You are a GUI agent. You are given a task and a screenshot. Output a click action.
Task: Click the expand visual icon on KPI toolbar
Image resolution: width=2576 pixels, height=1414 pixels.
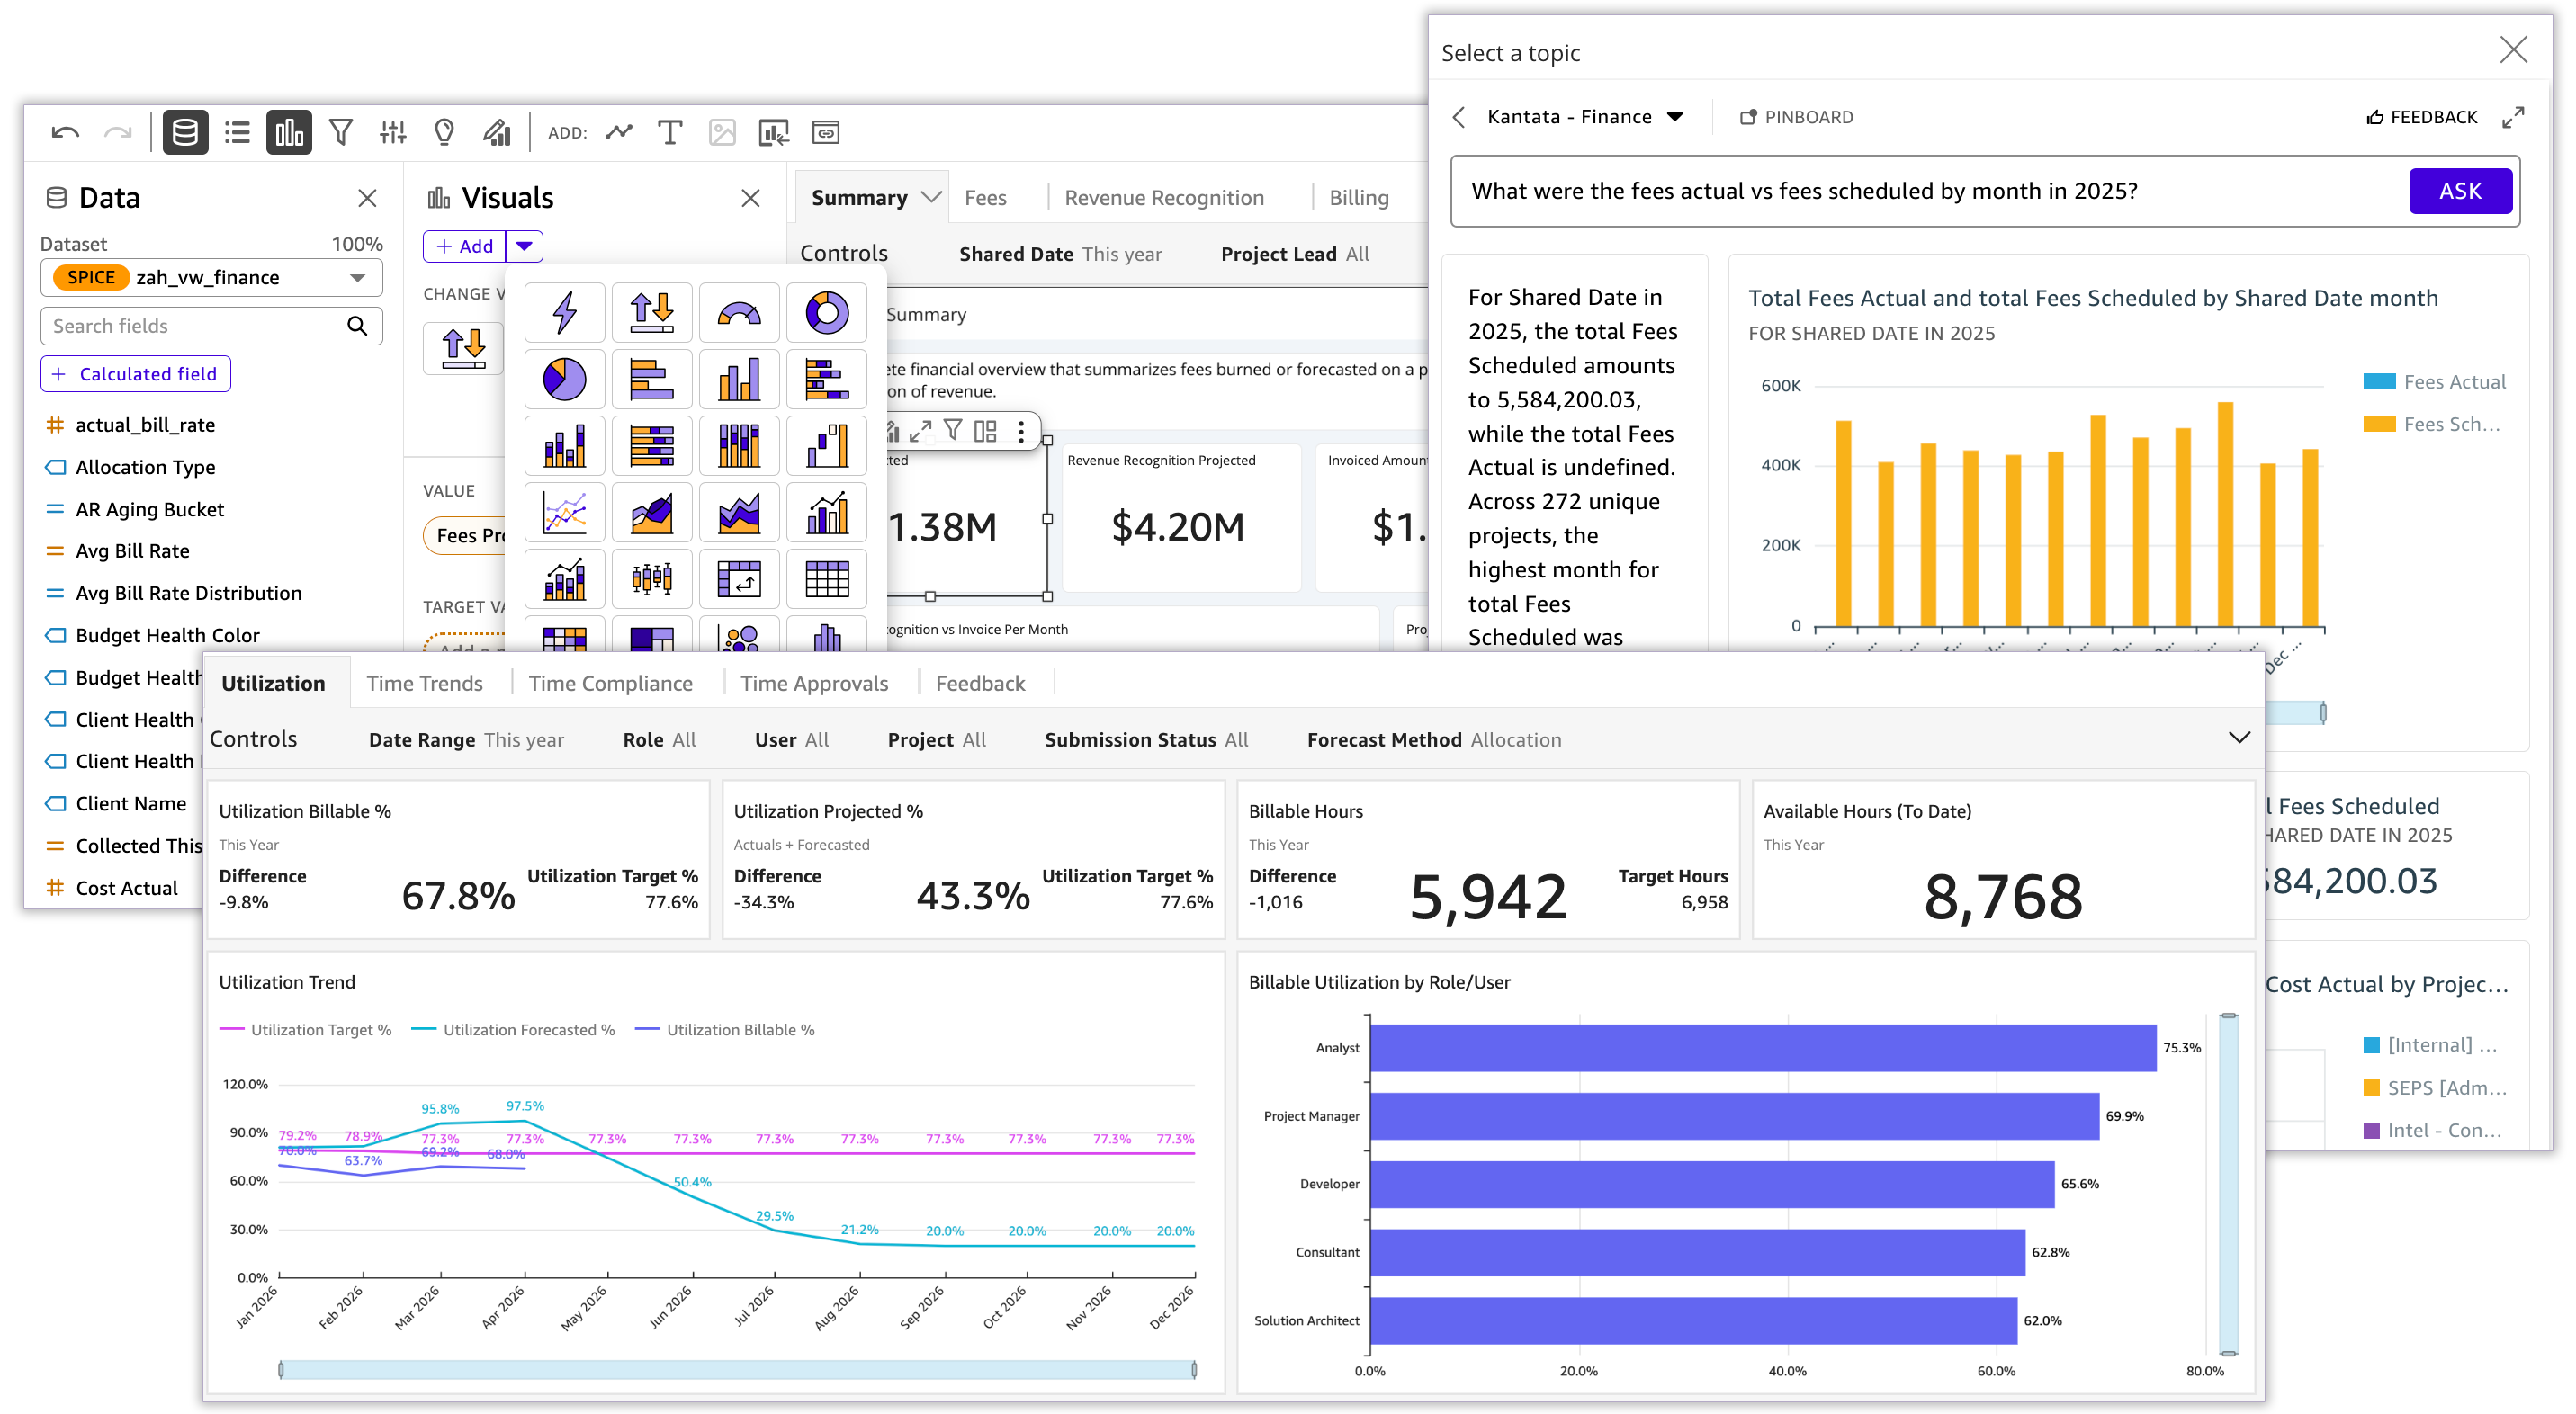pos(920,431)
